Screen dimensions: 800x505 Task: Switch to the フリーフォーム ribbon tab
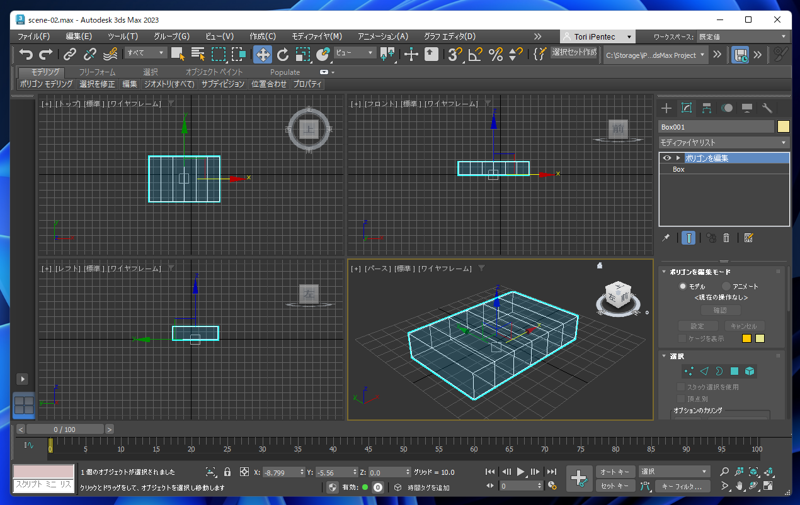point(97,72)
